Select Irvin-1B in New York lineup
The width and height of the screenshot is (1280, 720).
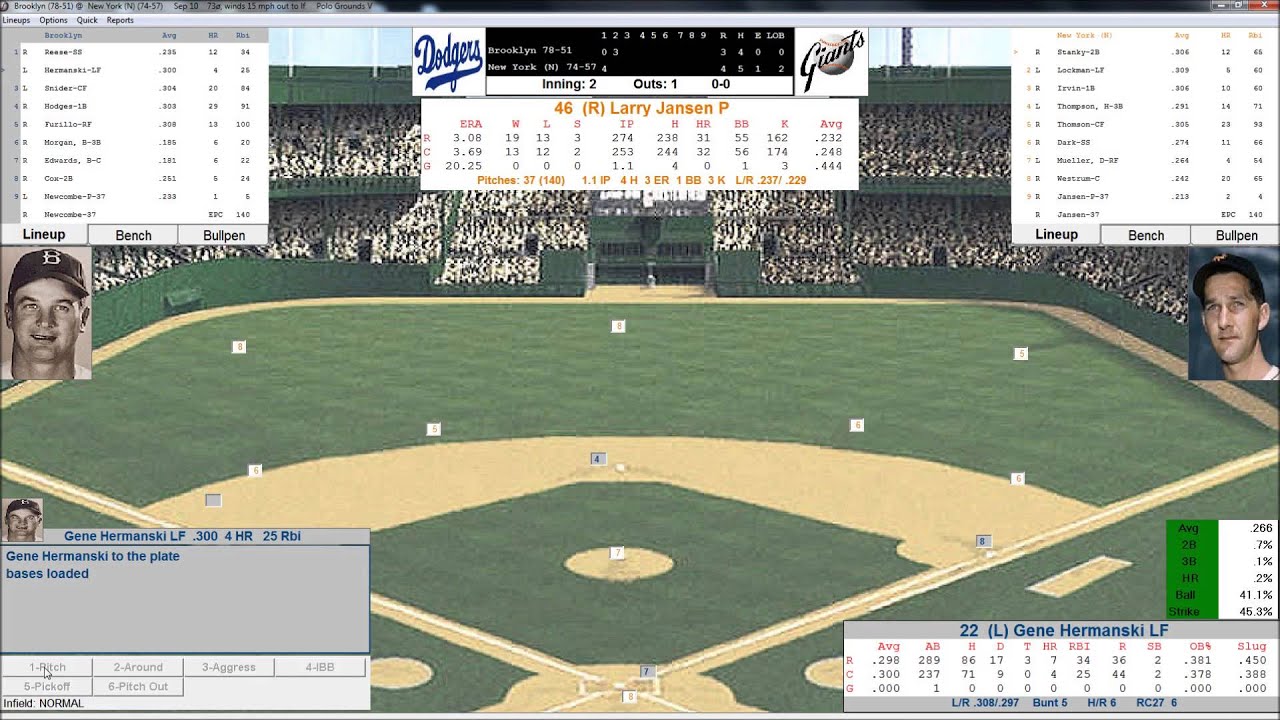coord(1146,88)
